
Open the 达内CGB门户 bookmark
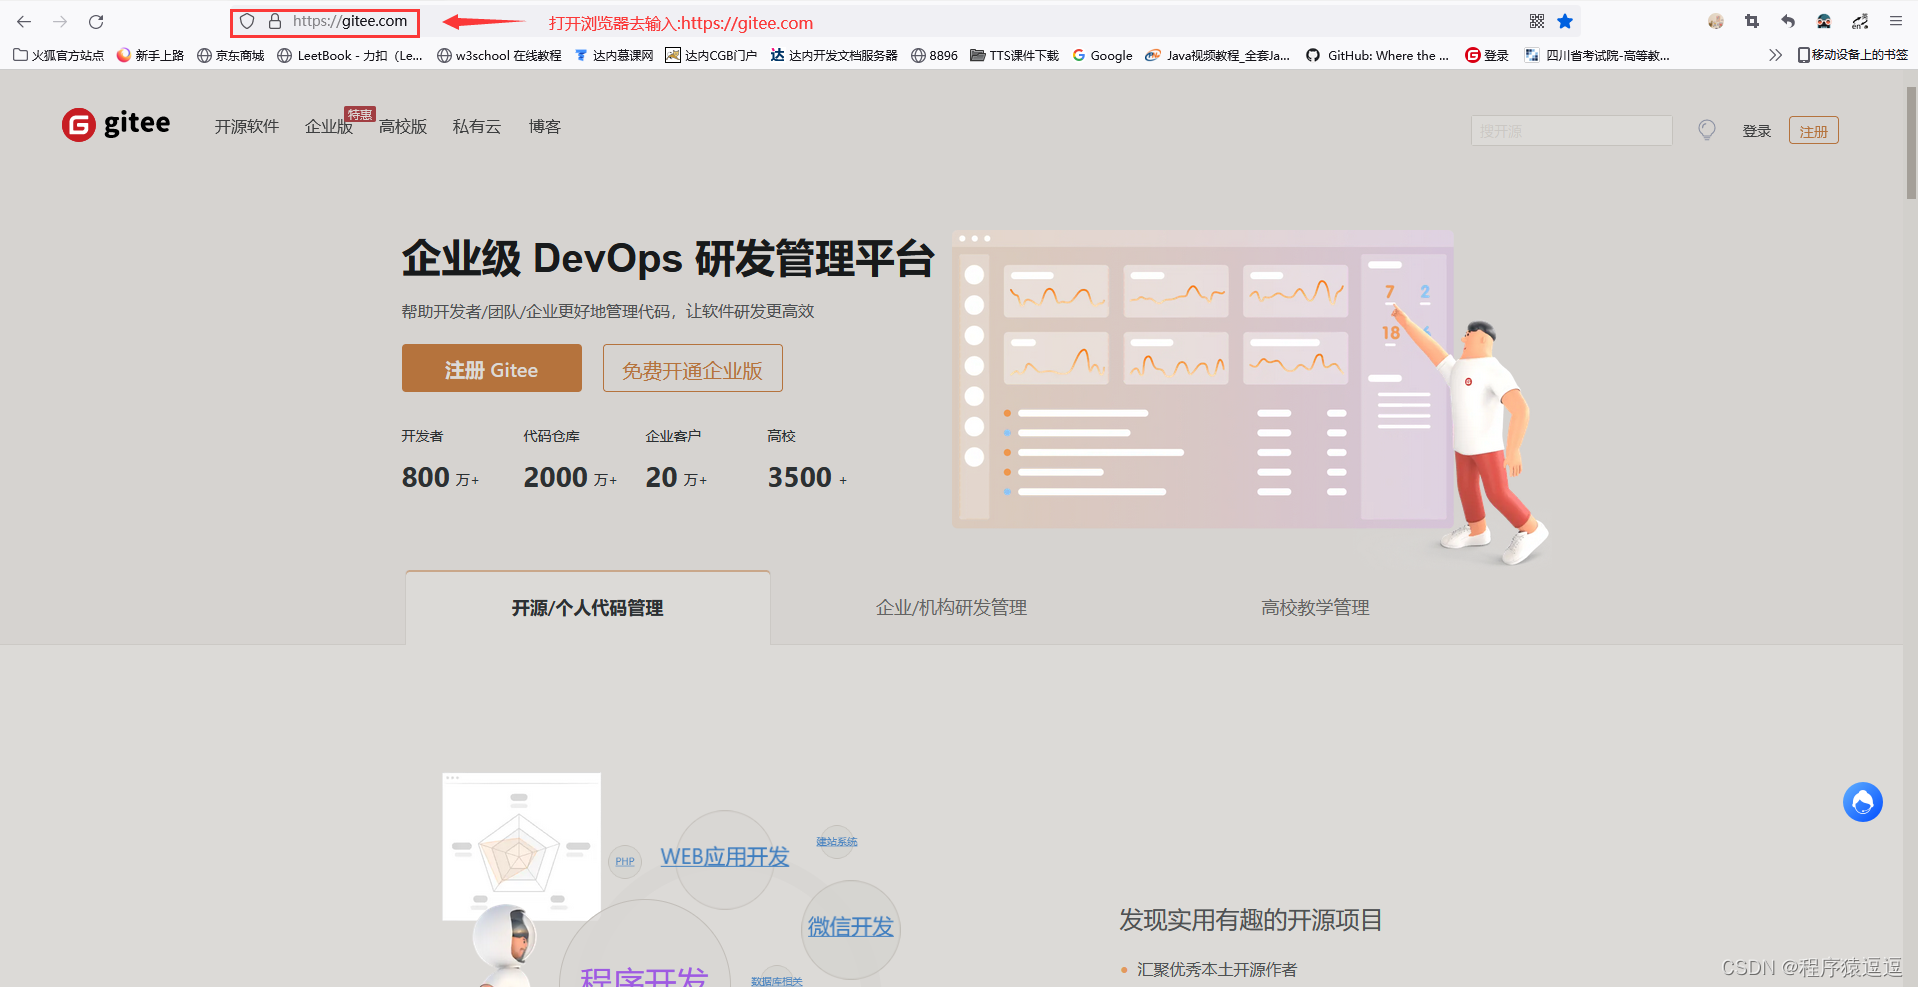click(711, 55)
